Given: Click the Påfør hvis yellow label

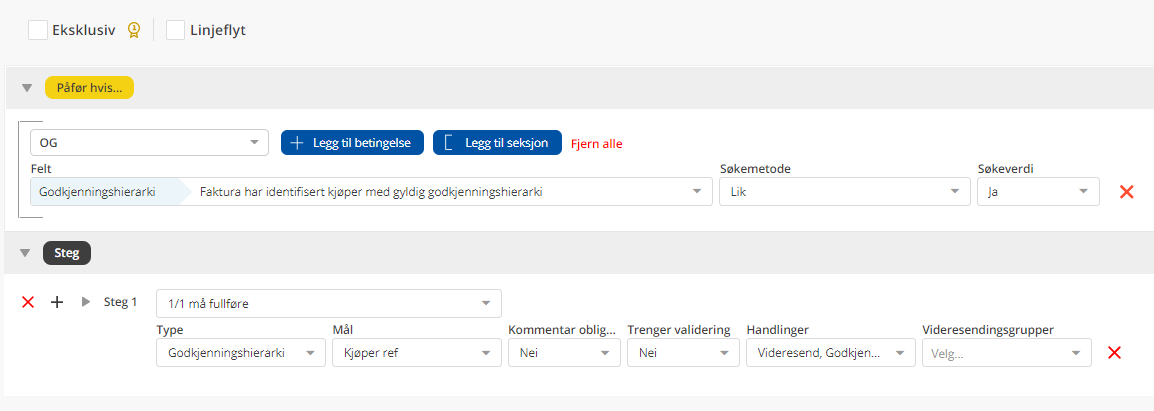Looking at the screenshot, I should 89,88.
